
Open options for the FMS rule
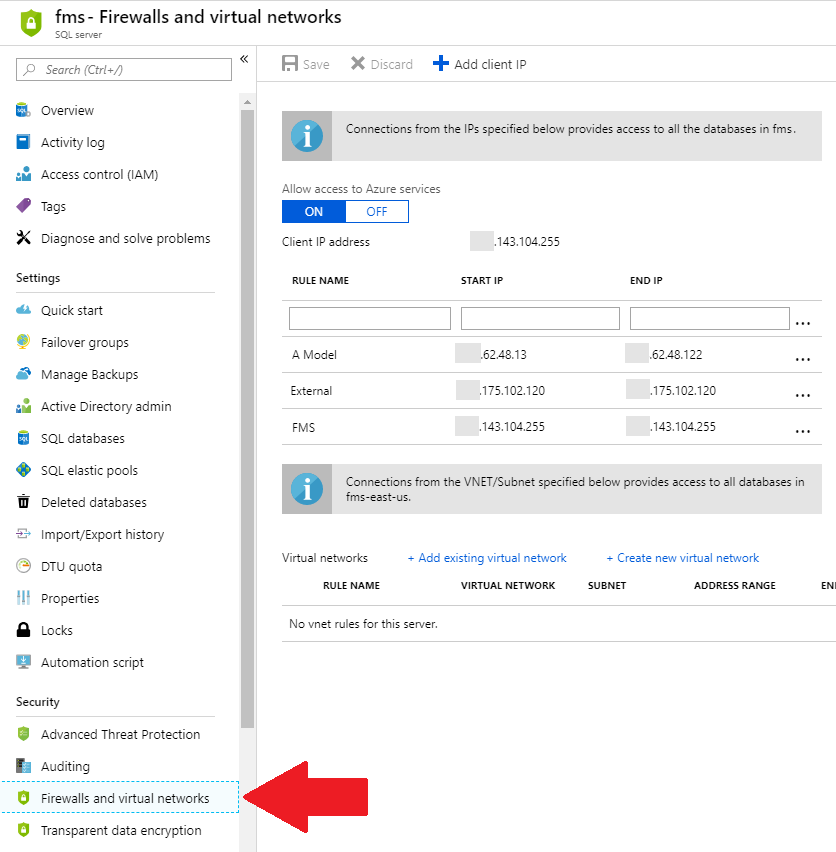coord(803,431)
